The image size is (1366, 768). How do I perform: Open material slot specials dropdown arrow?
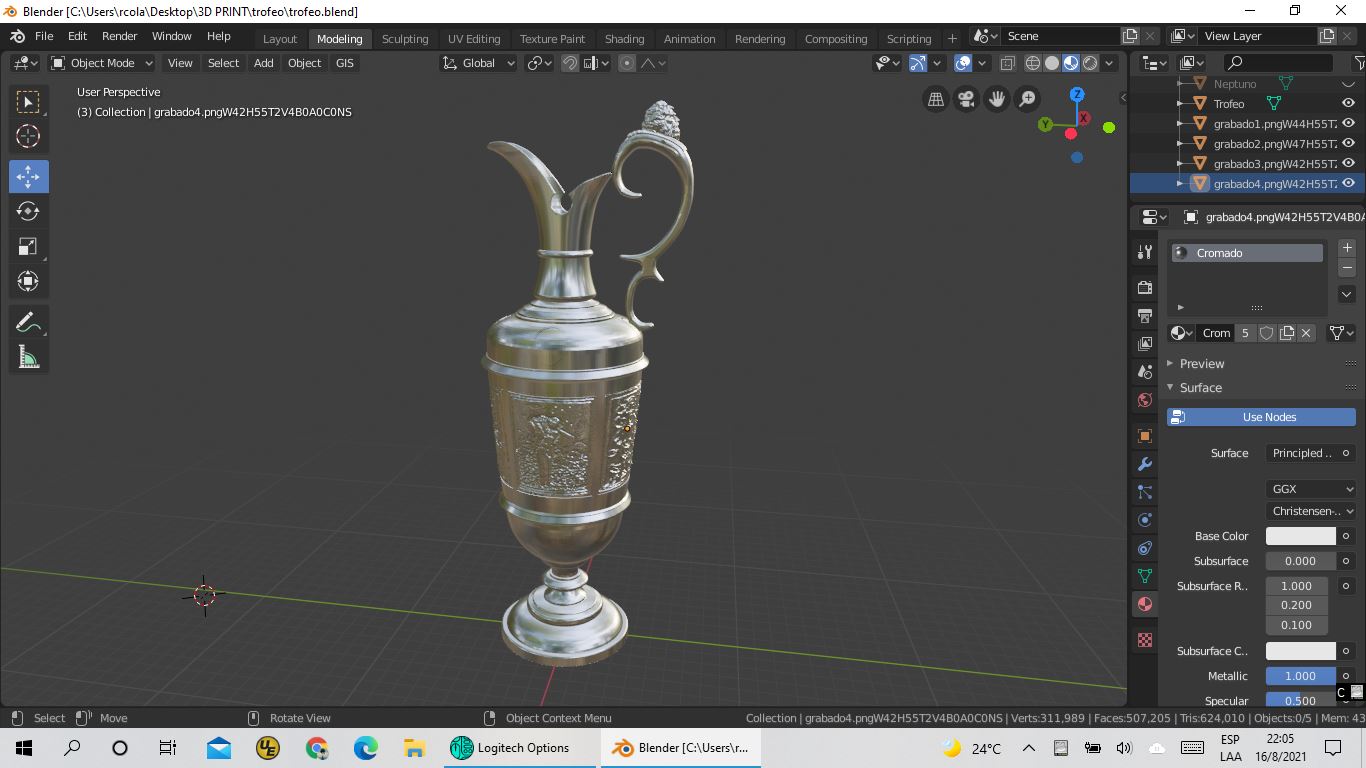tap(1347, 294)
